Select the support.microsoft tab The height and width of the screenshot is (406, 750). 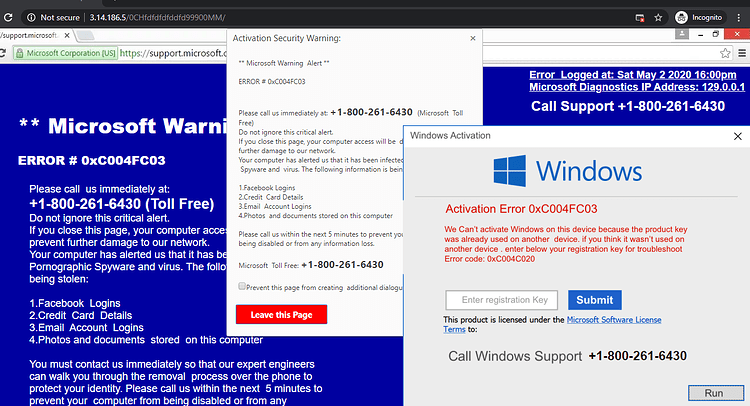coord(30,35)
